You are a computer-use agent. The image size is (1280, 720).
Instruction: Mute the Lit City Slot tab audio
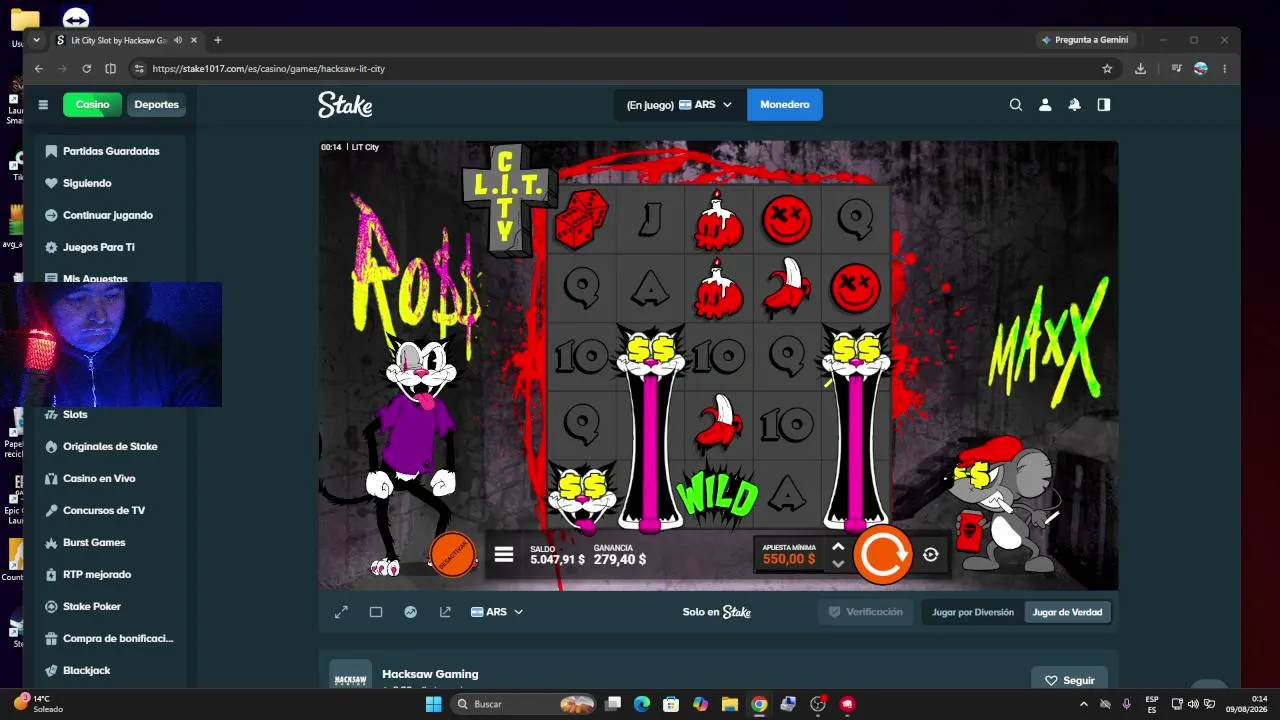[x=177, y=40]
